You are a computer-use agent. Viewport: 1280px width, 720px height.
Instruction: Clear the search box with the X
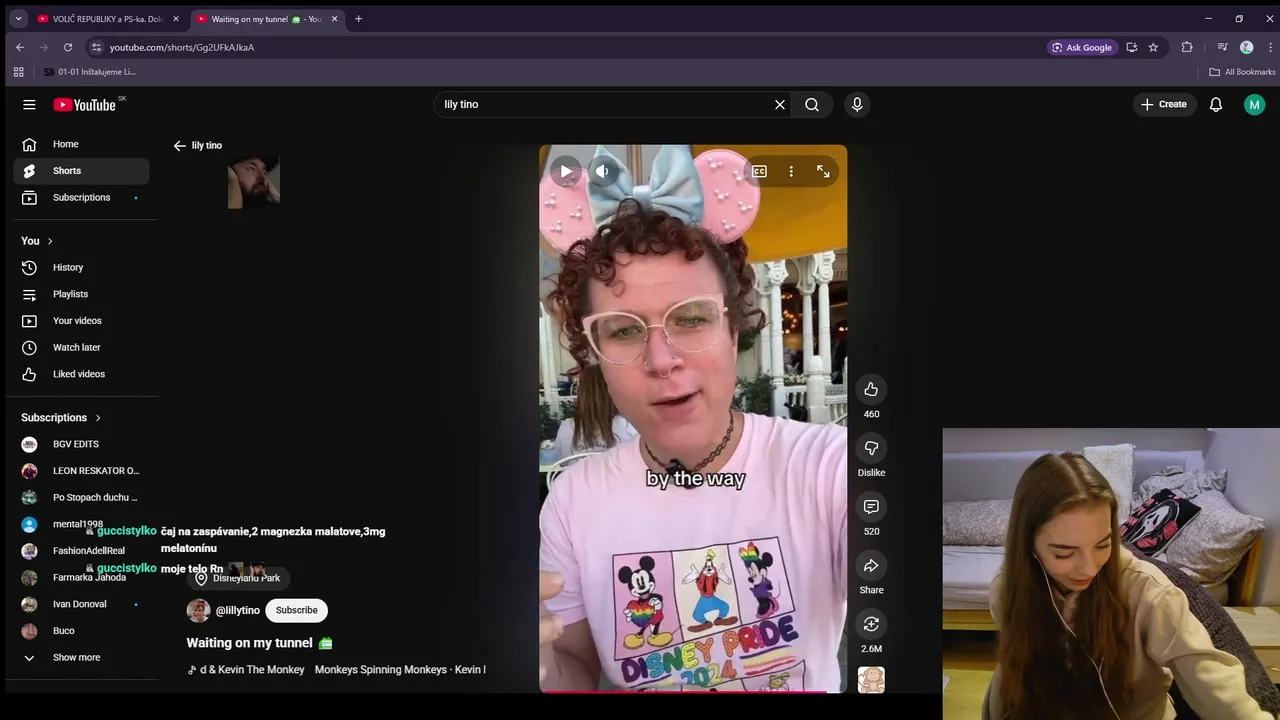(780, 104)
